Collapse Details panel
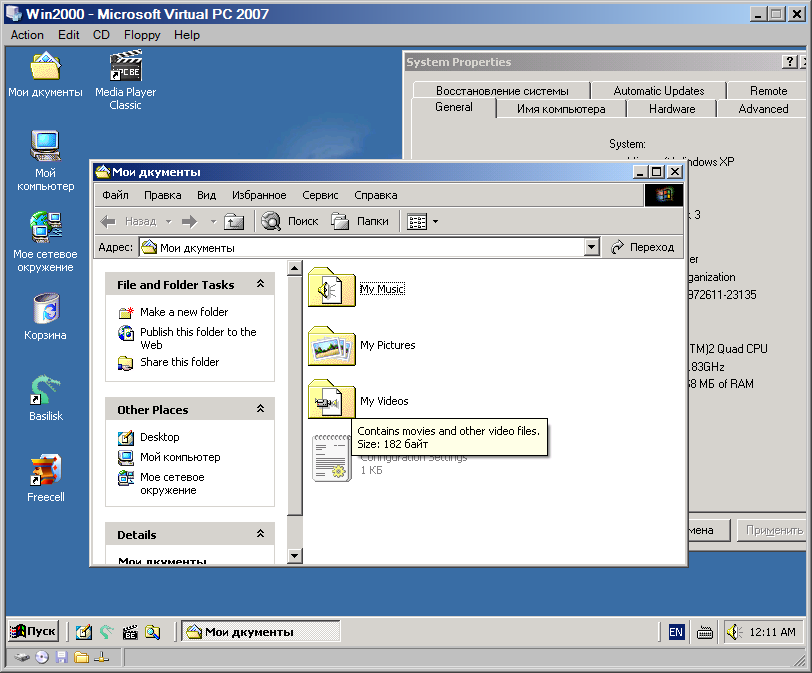 click(x=260, y=534)
